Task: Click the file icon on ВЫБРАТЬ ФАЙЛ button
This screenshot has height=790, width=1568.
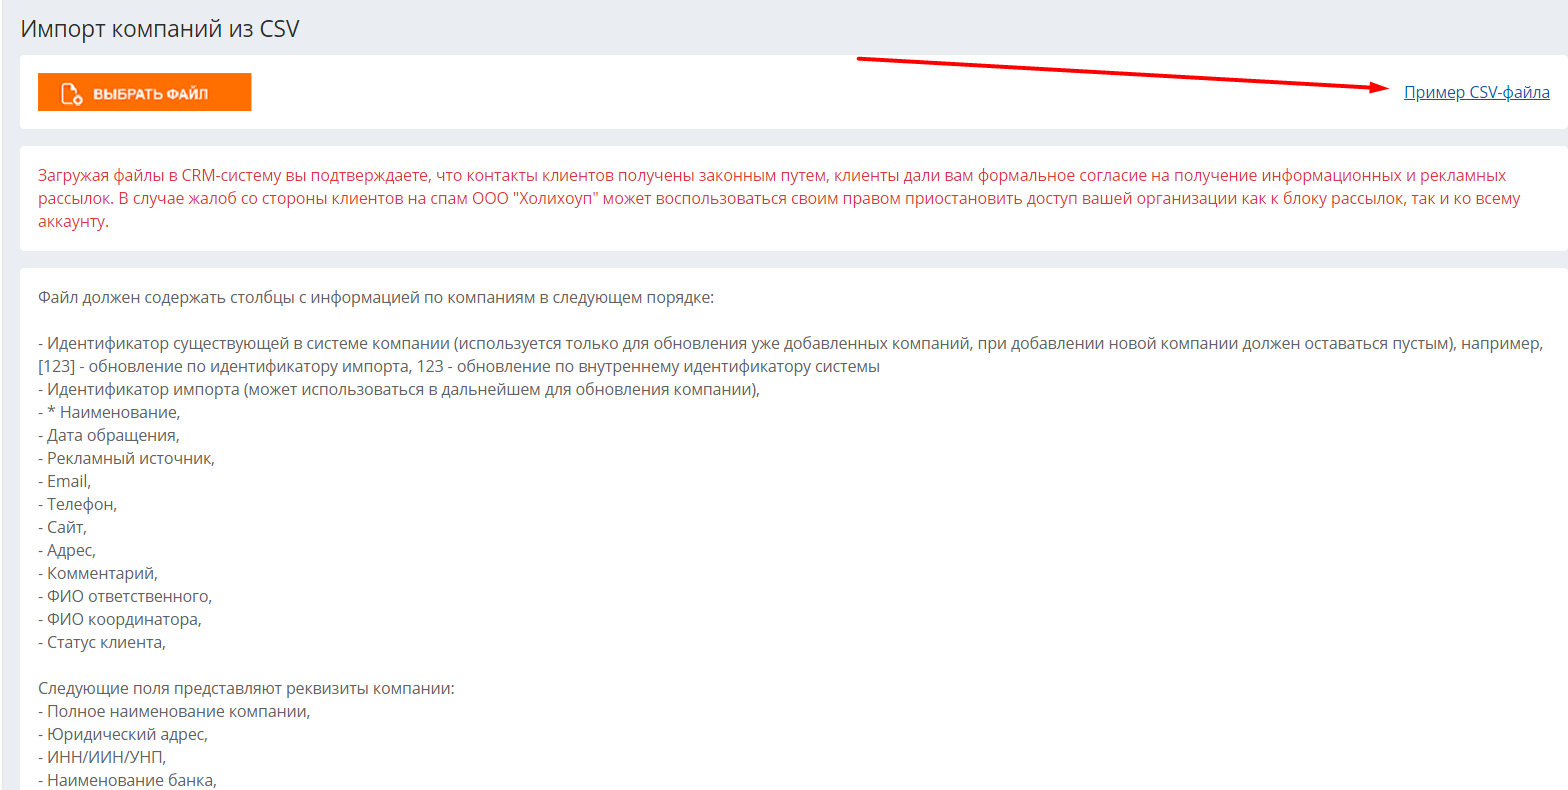Action: 71,94
